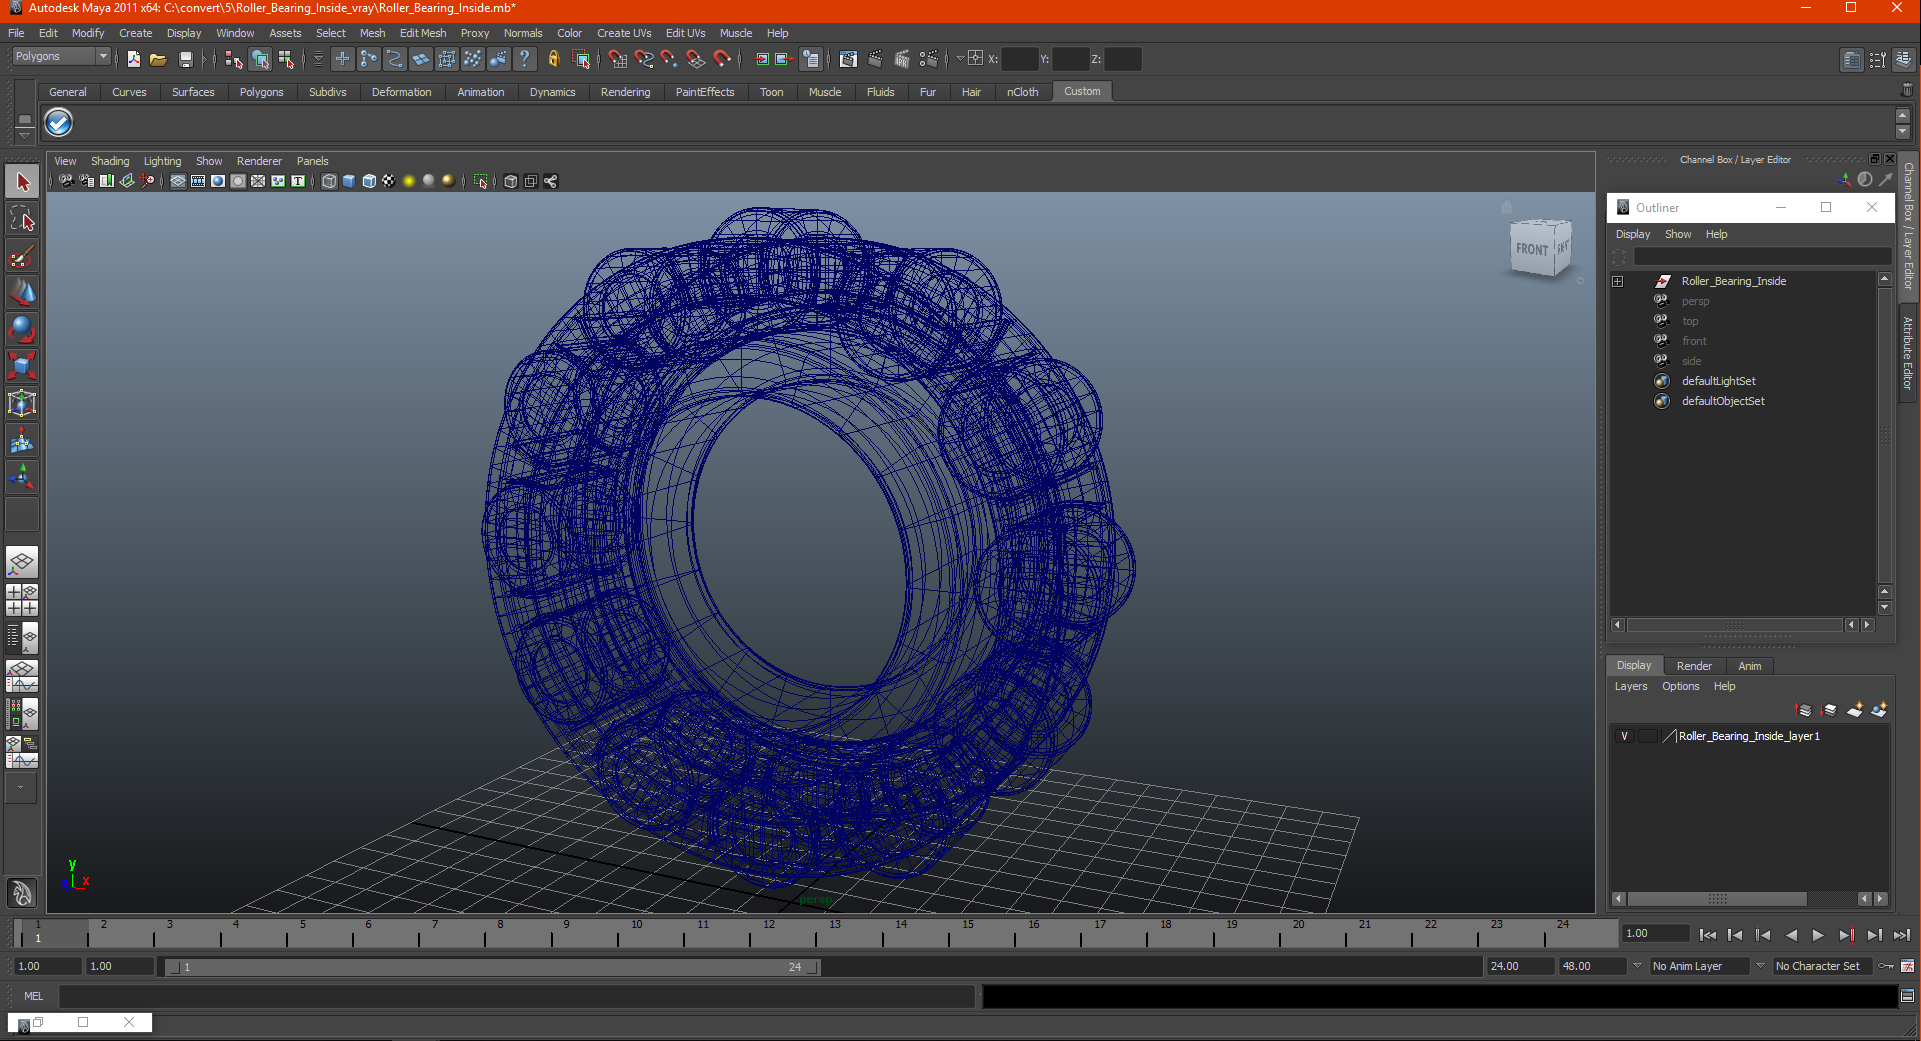The height and width of the screenshot is (1041, 1921).
Task: Click Select Camera icon in viewport toolbar
Action: point(66,181)
